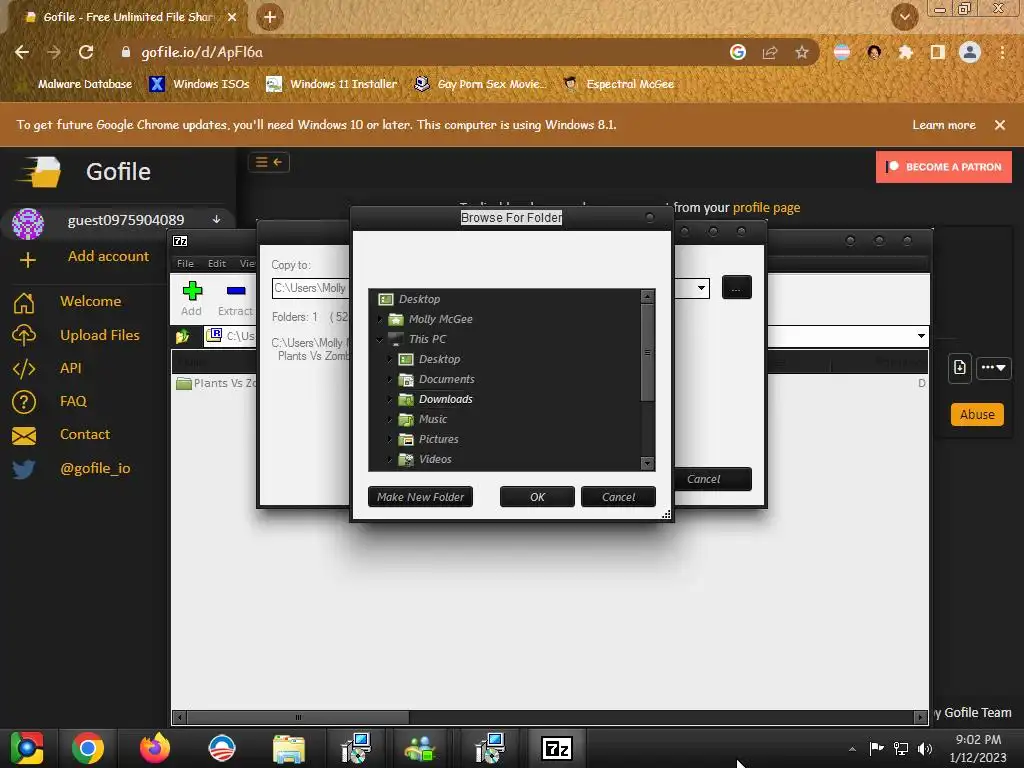The image size is (1024, 768).
Task: Click Add account in Gofile sidebar
Action: tap(108, 256)
